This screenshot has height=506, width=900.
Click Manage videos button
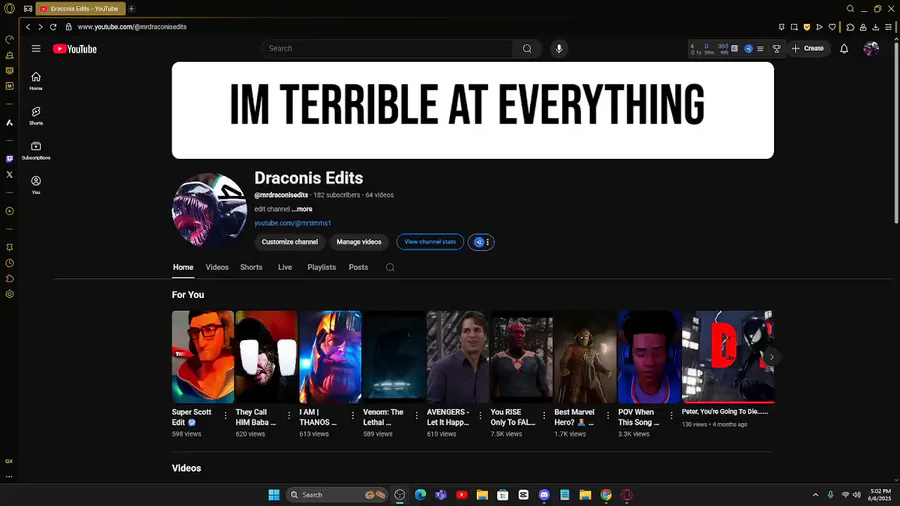point(359,242)
